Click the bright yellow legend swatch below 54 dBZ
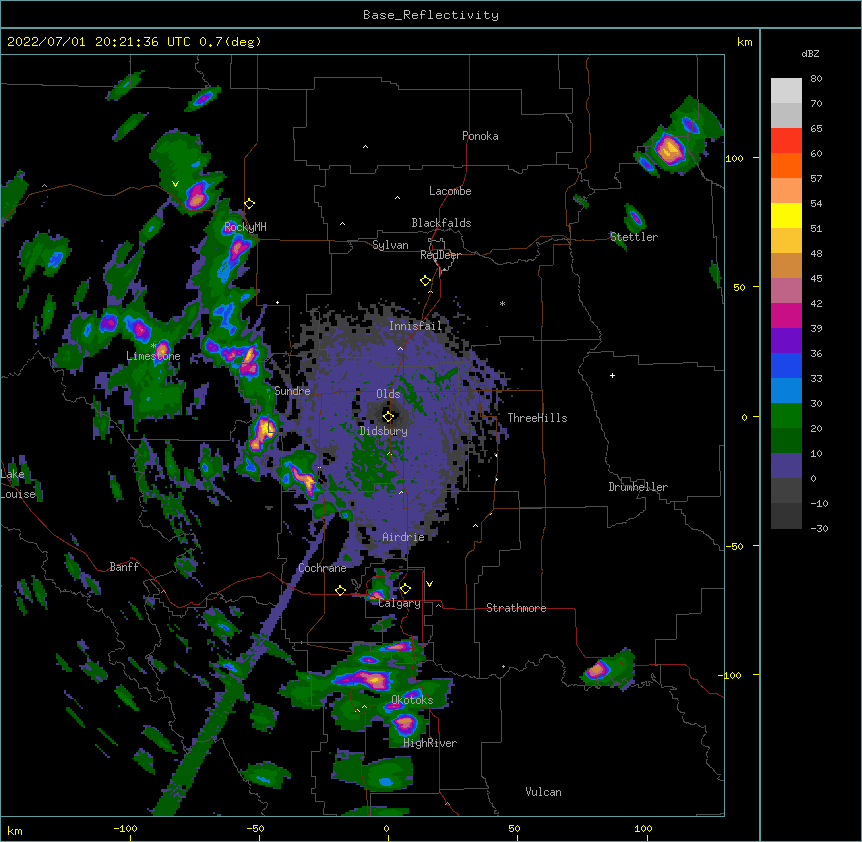Image resolution: width=862 pixels, height=842 pixels. tap(786, 215)
